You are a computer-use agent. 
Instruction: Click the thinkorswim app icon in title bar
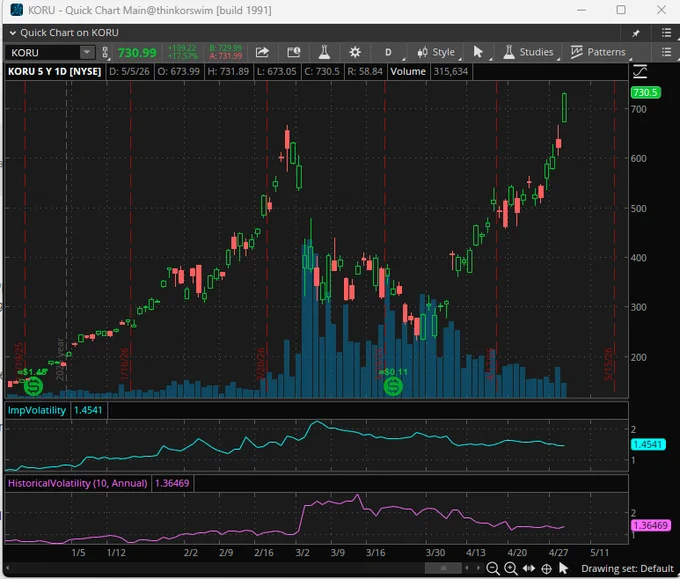[16, 10]
